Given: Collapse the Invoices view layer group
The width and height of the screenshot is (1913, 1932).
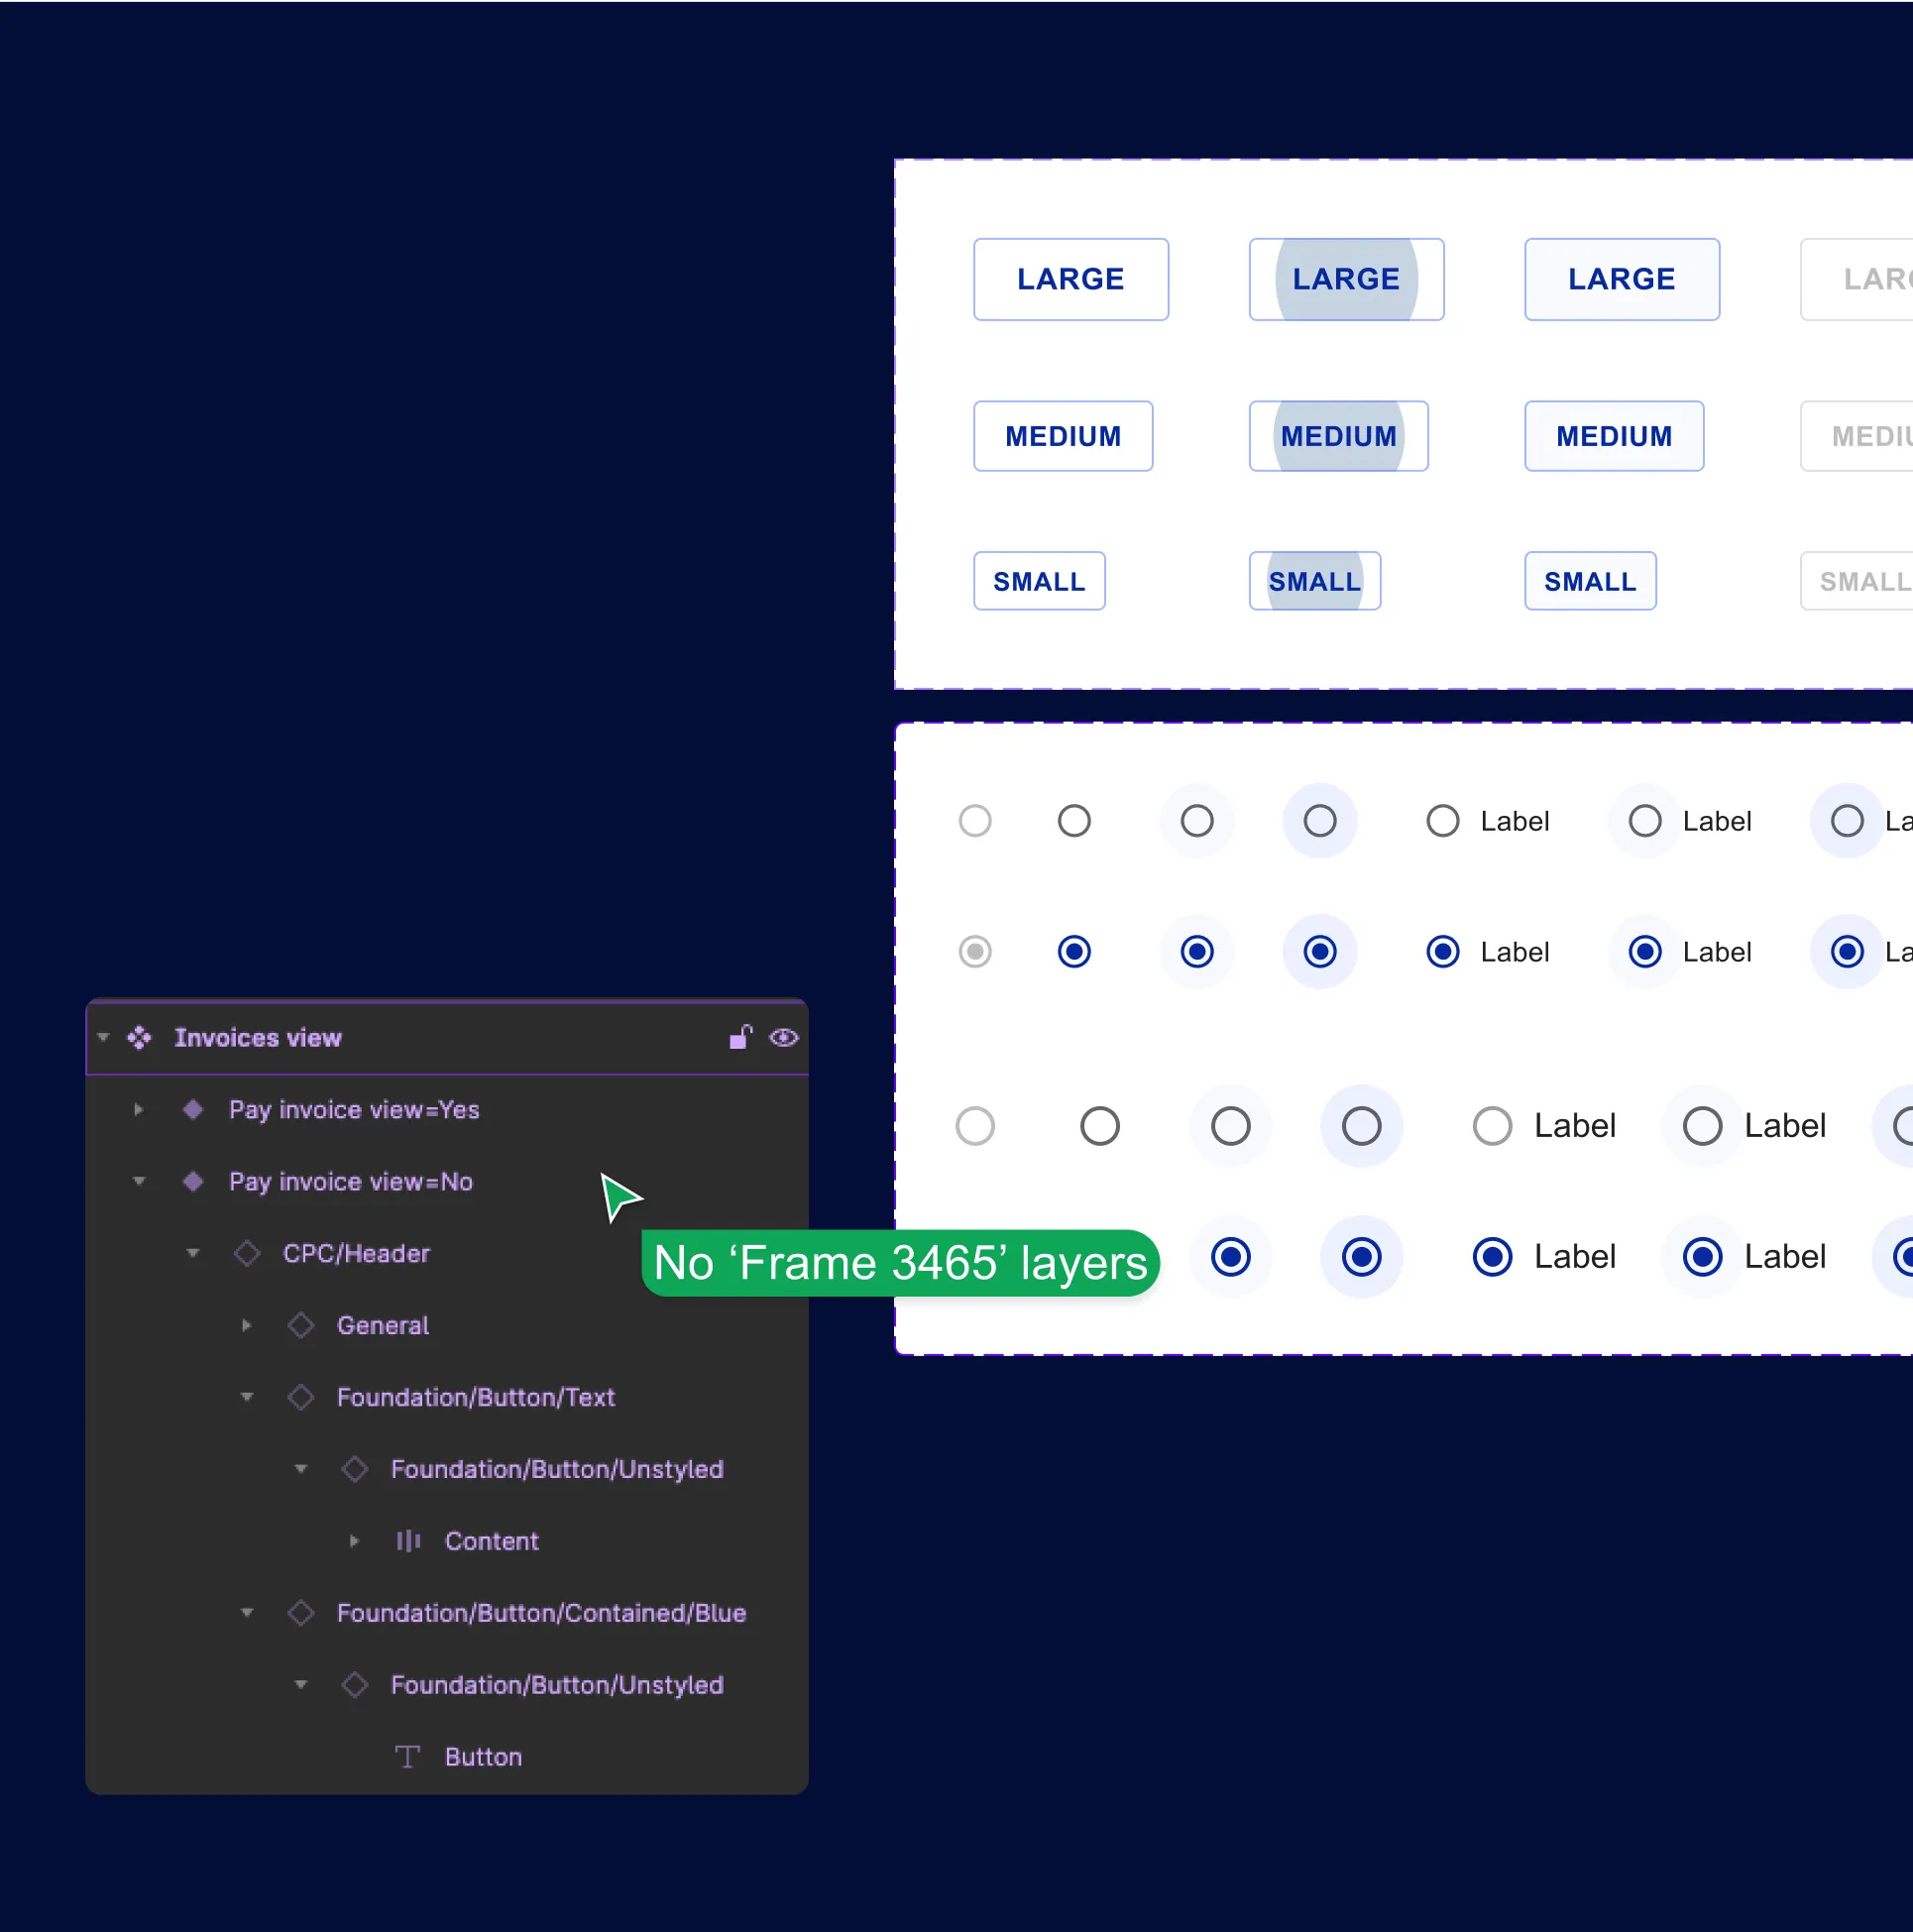Looking at the screenshot, I should (103, 1037).
